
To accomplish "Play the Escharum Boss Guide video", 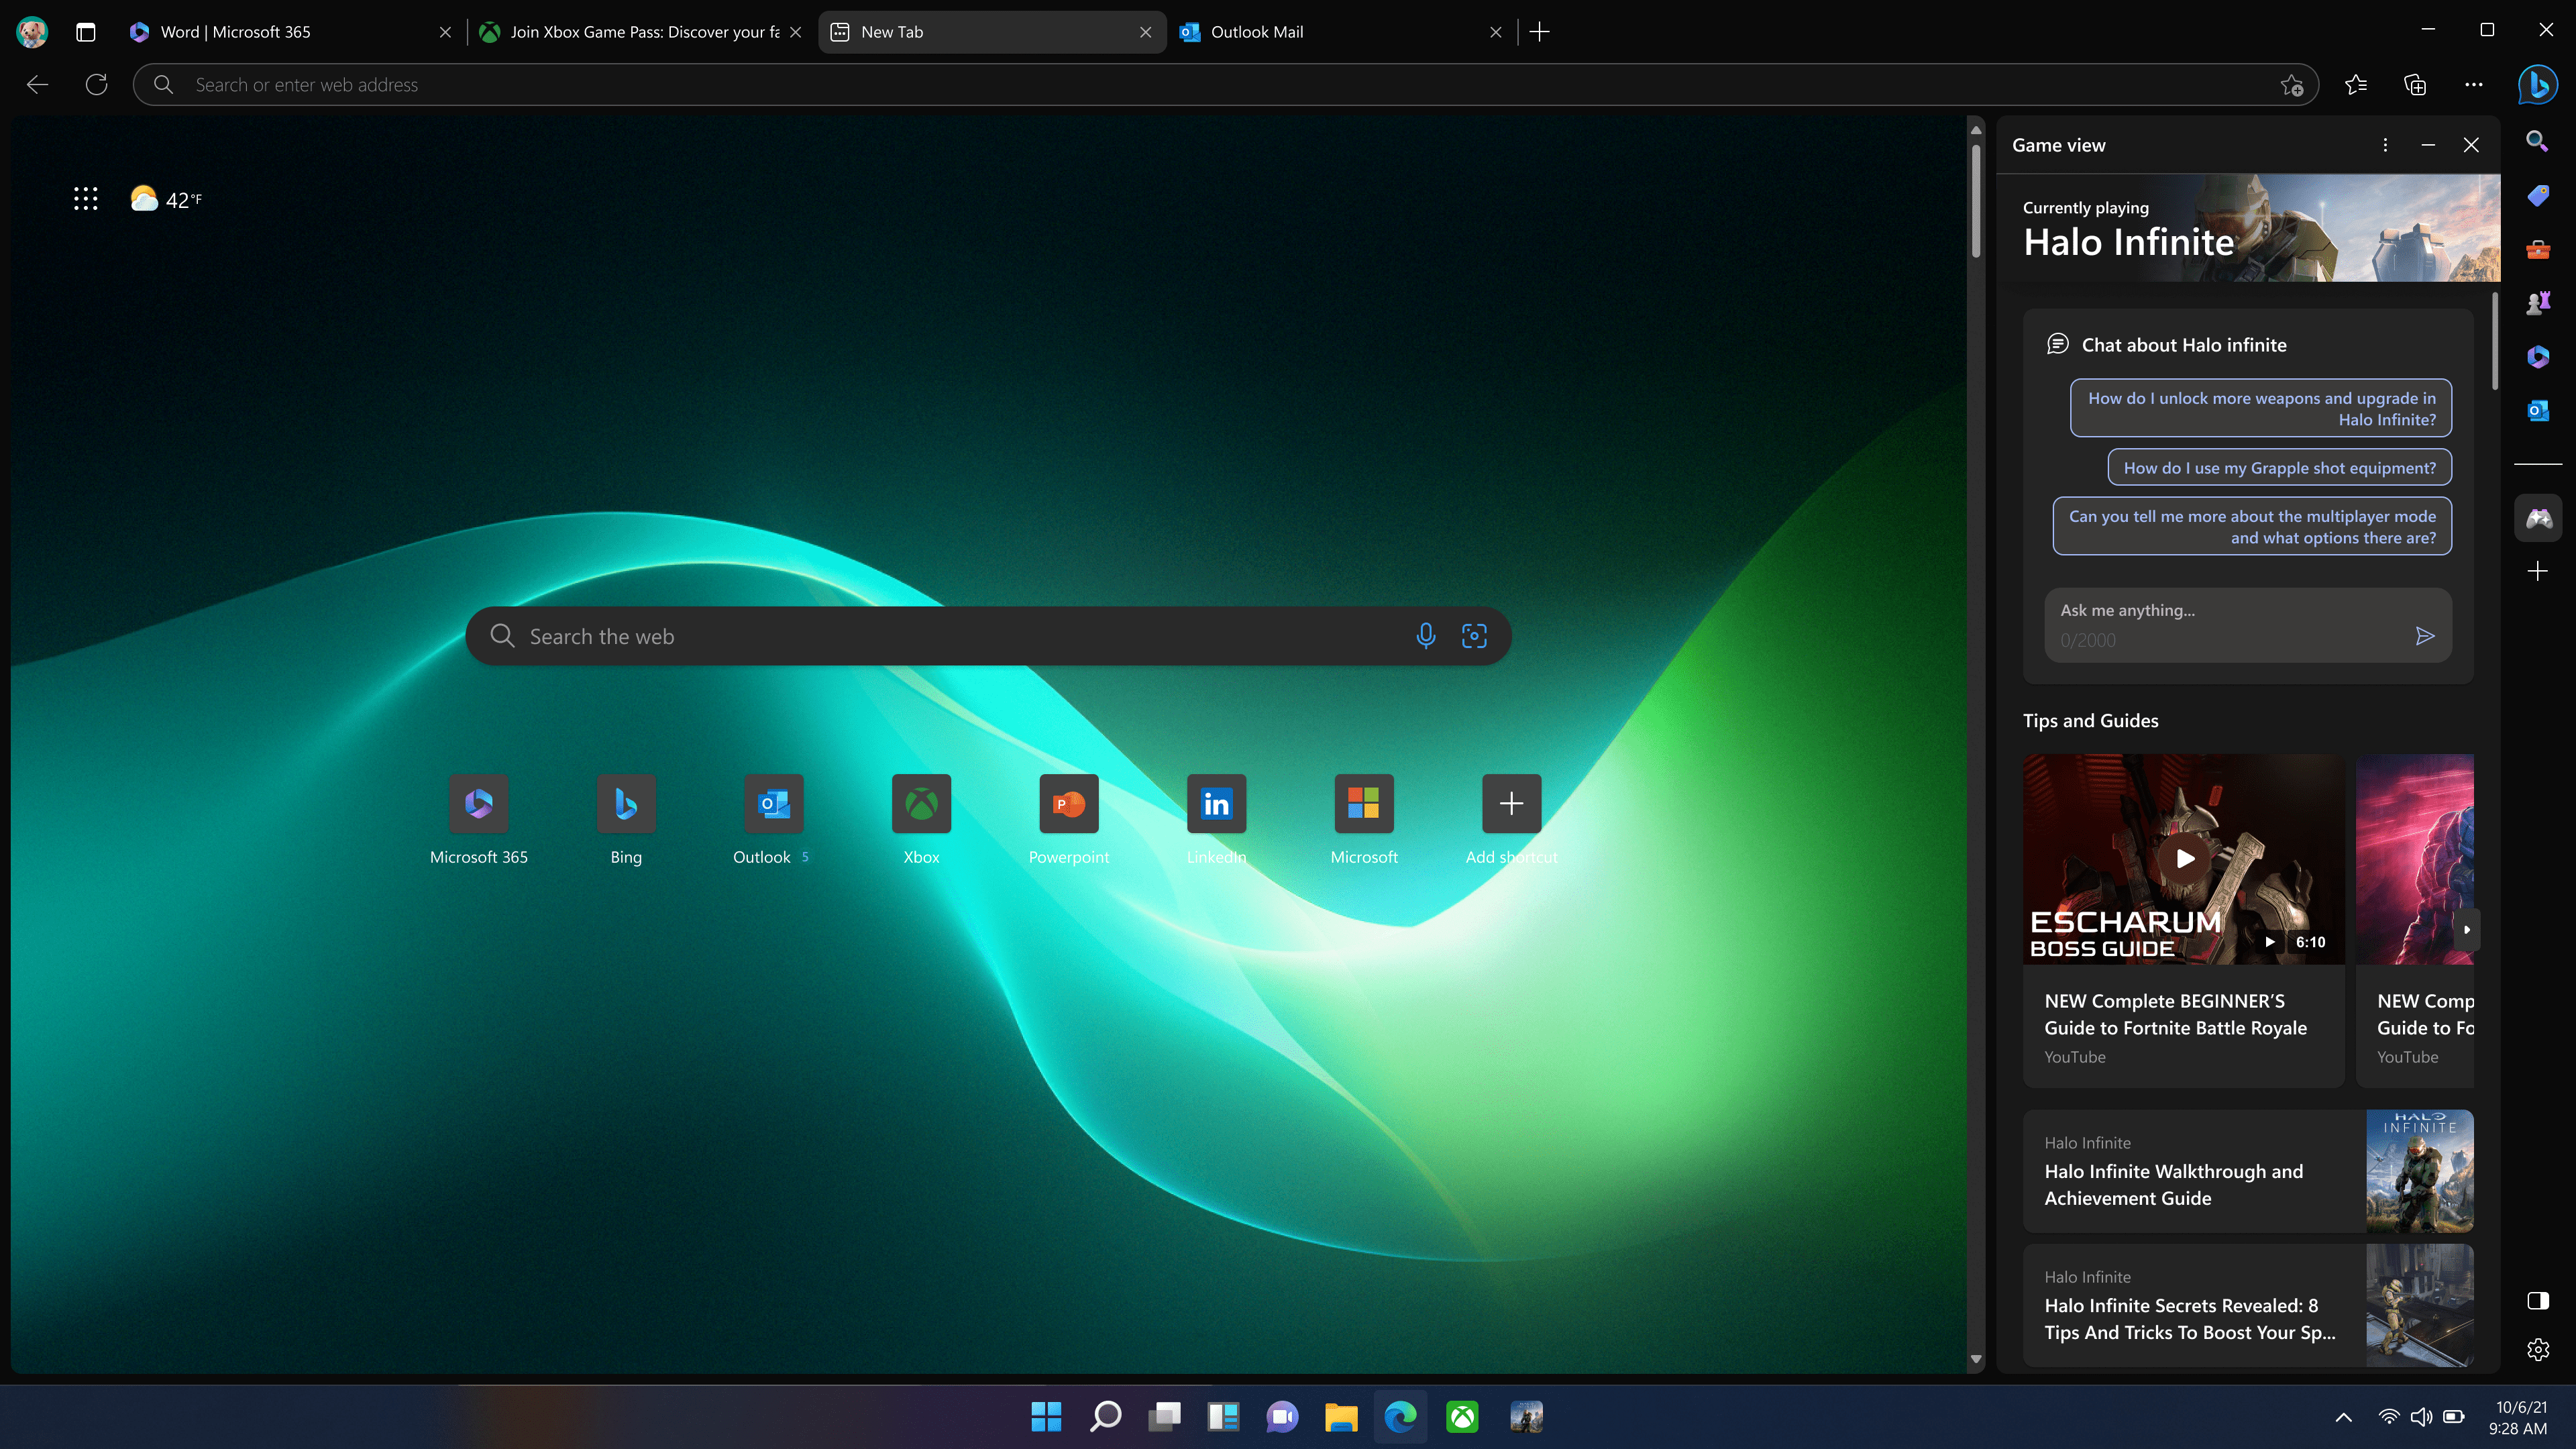I will [2185, 858].
